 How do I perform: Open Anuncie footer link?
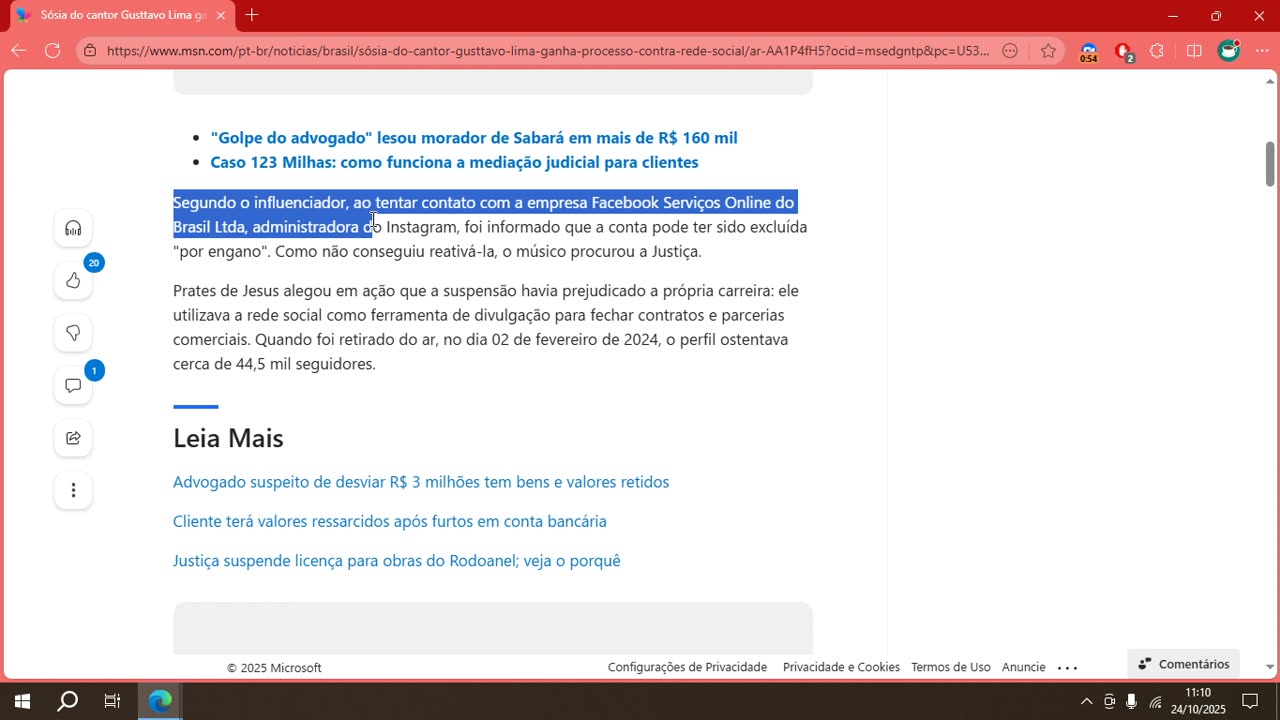click(x=1024, y=667)
